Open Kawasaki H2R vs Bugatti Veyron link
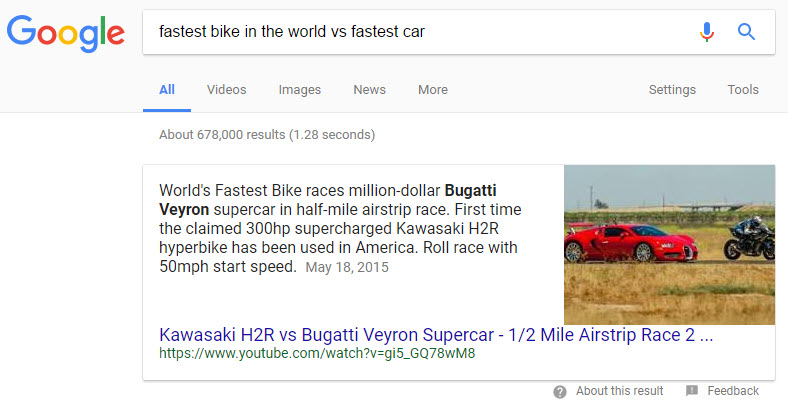The image size is (788, 407). coord(436,334)
